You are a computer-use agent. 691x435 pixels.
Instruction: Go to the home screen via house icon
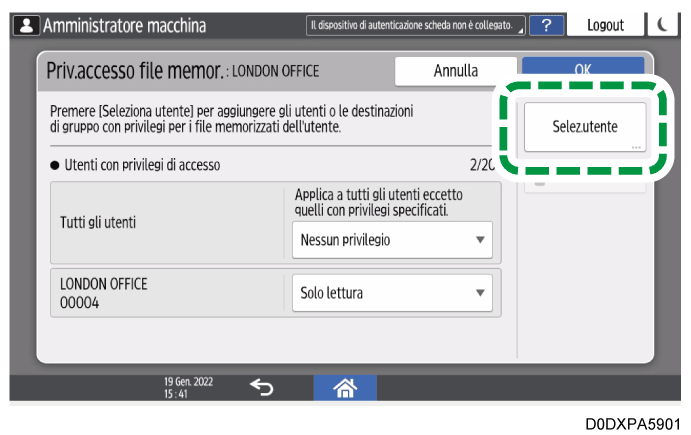[345, 388]
